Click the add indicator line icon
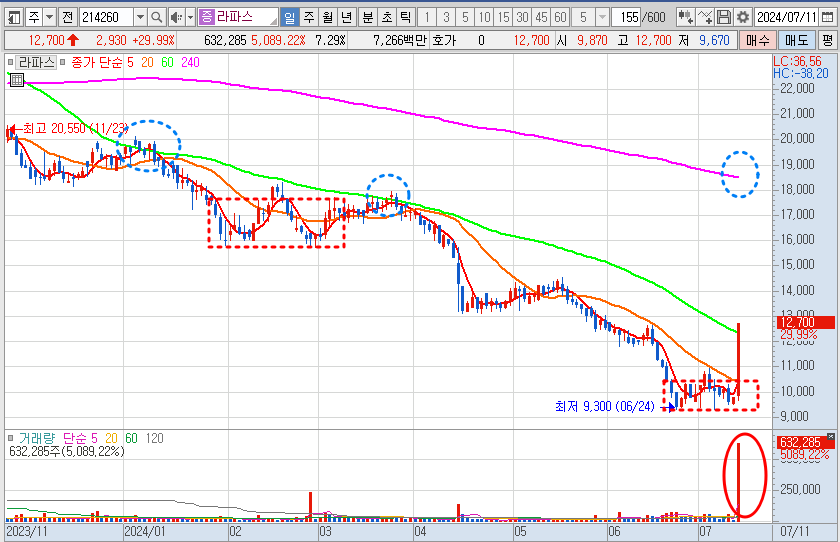 pyautogui.click(x=705, y=18)
